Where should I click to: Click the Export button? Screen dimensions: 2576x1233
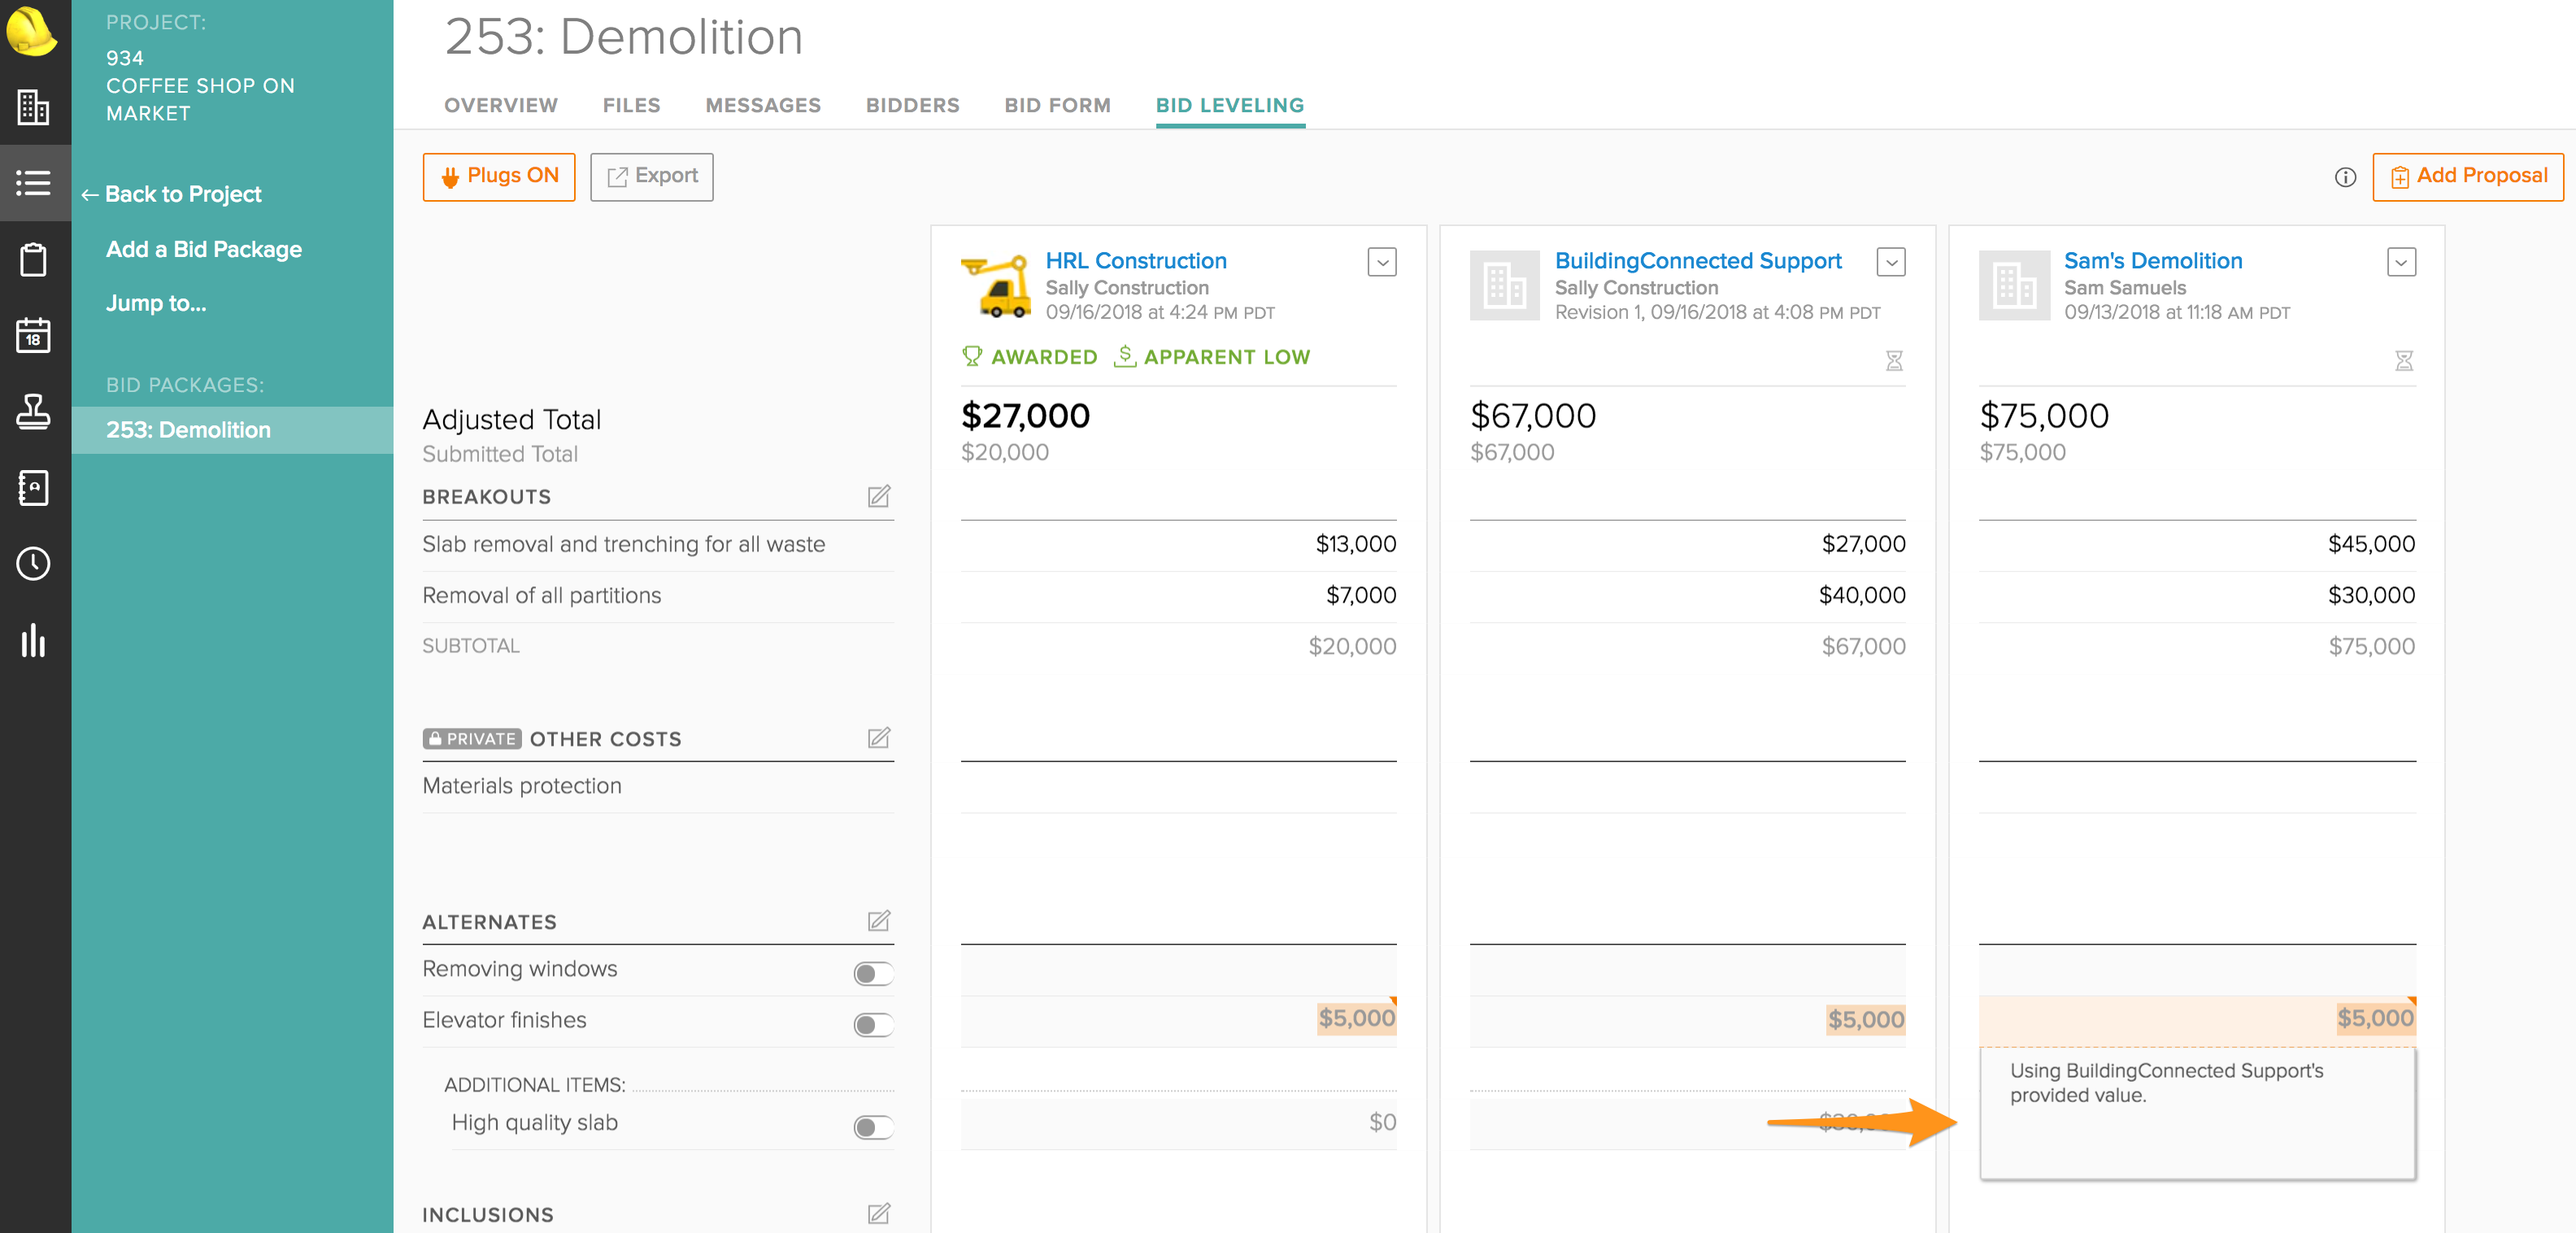[x=651, y=177]
